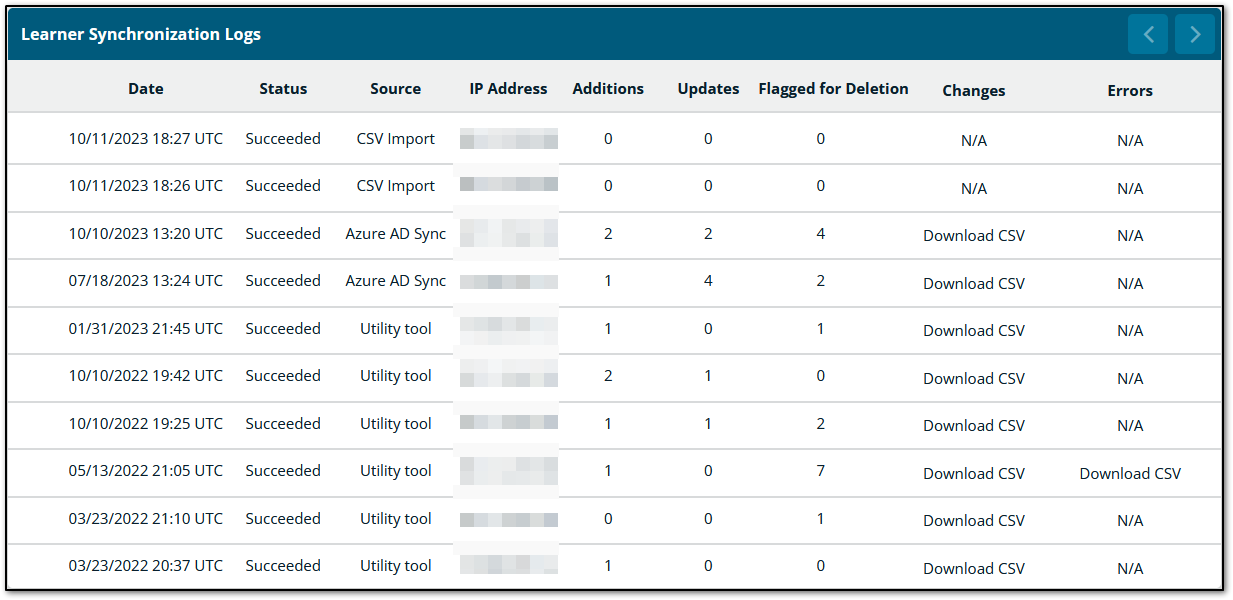The height and width of the screenshot is (600, 1233).
Task: Sort logs by the Updates column
Action: (x=708, y=88)
